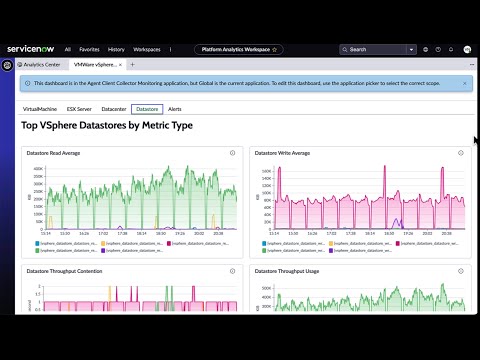
Task: Click the Datastore Write Average title
Action: 282,153
